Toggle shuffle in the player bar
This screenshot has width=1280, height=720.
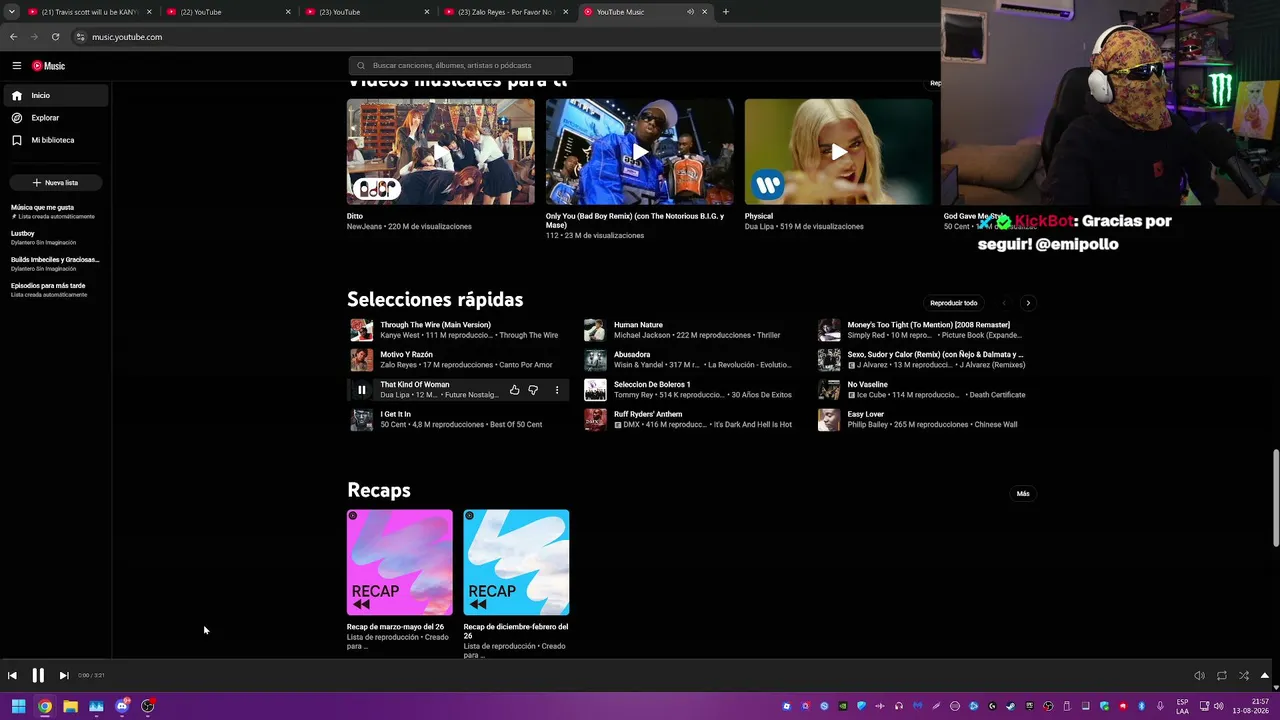[1244, 676]
